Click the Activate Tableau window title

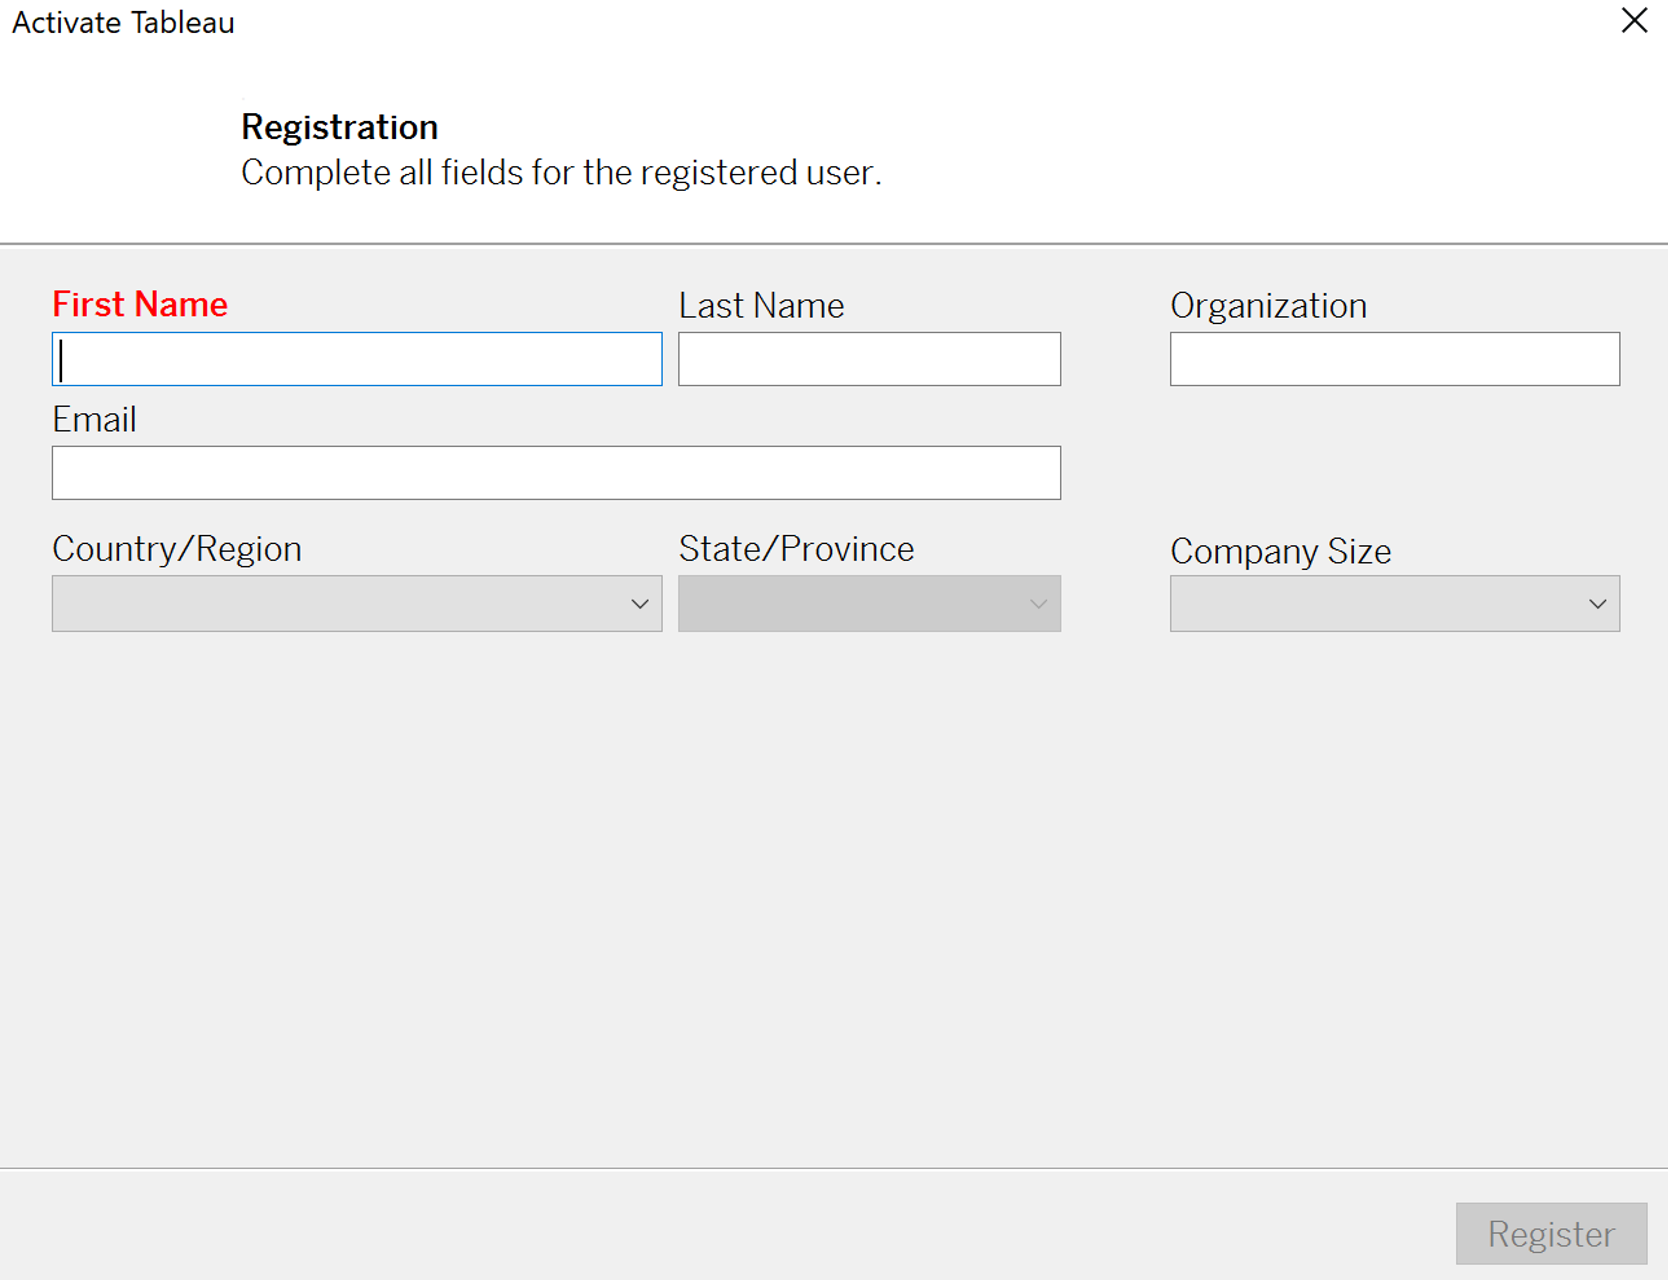pos(123,22)
